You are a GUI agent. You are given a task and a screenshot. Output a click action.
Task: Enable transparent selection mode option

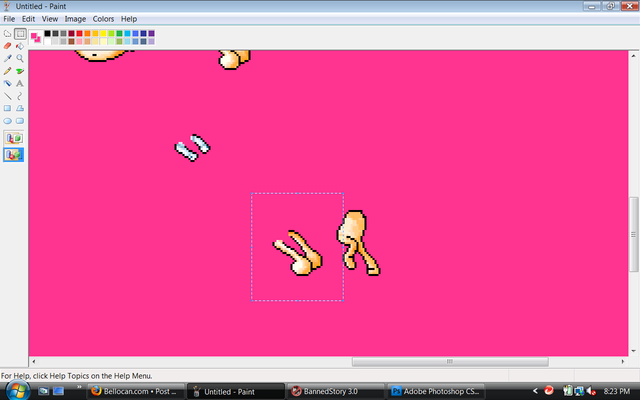pyautogui.click(x=13, y=155)
